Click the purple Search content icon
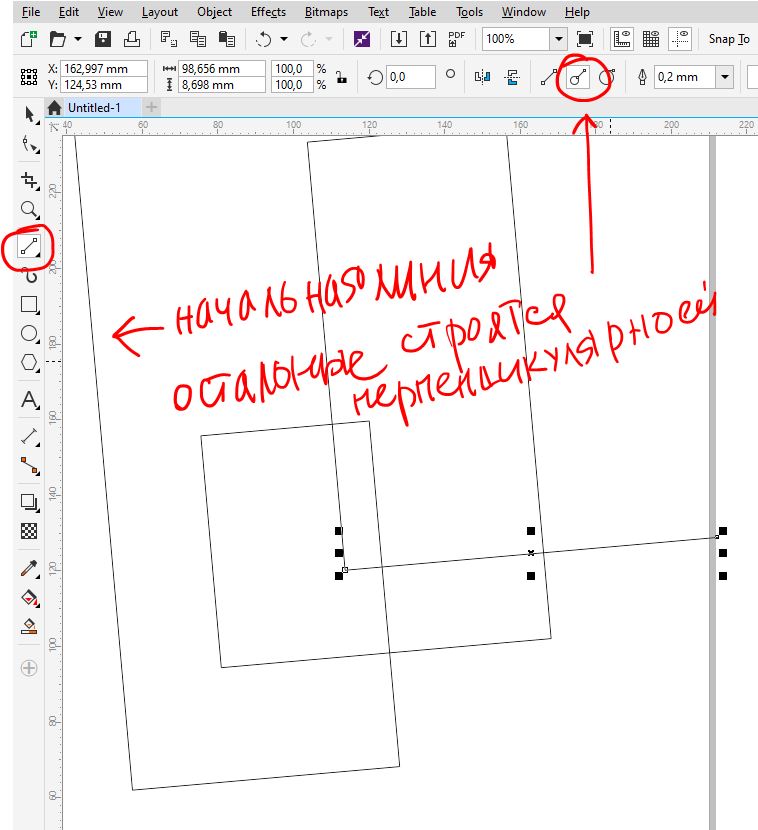 click(x=362, y=39)
